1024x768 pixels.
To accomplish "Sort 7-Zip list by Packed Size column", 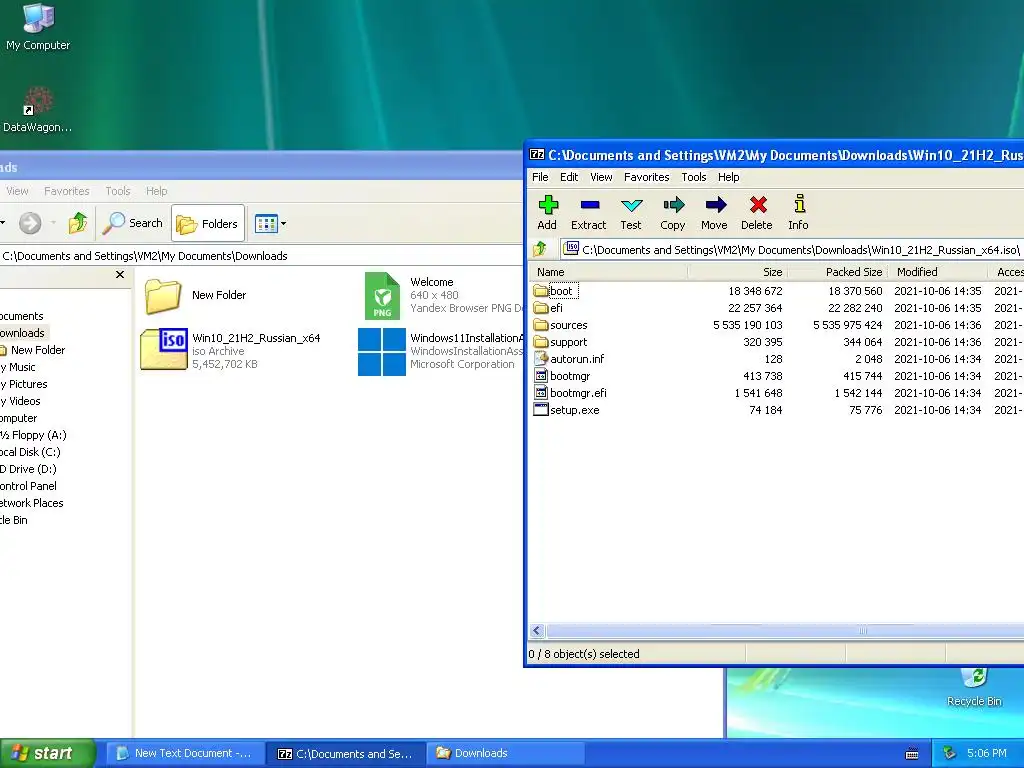I will (837, 272).
